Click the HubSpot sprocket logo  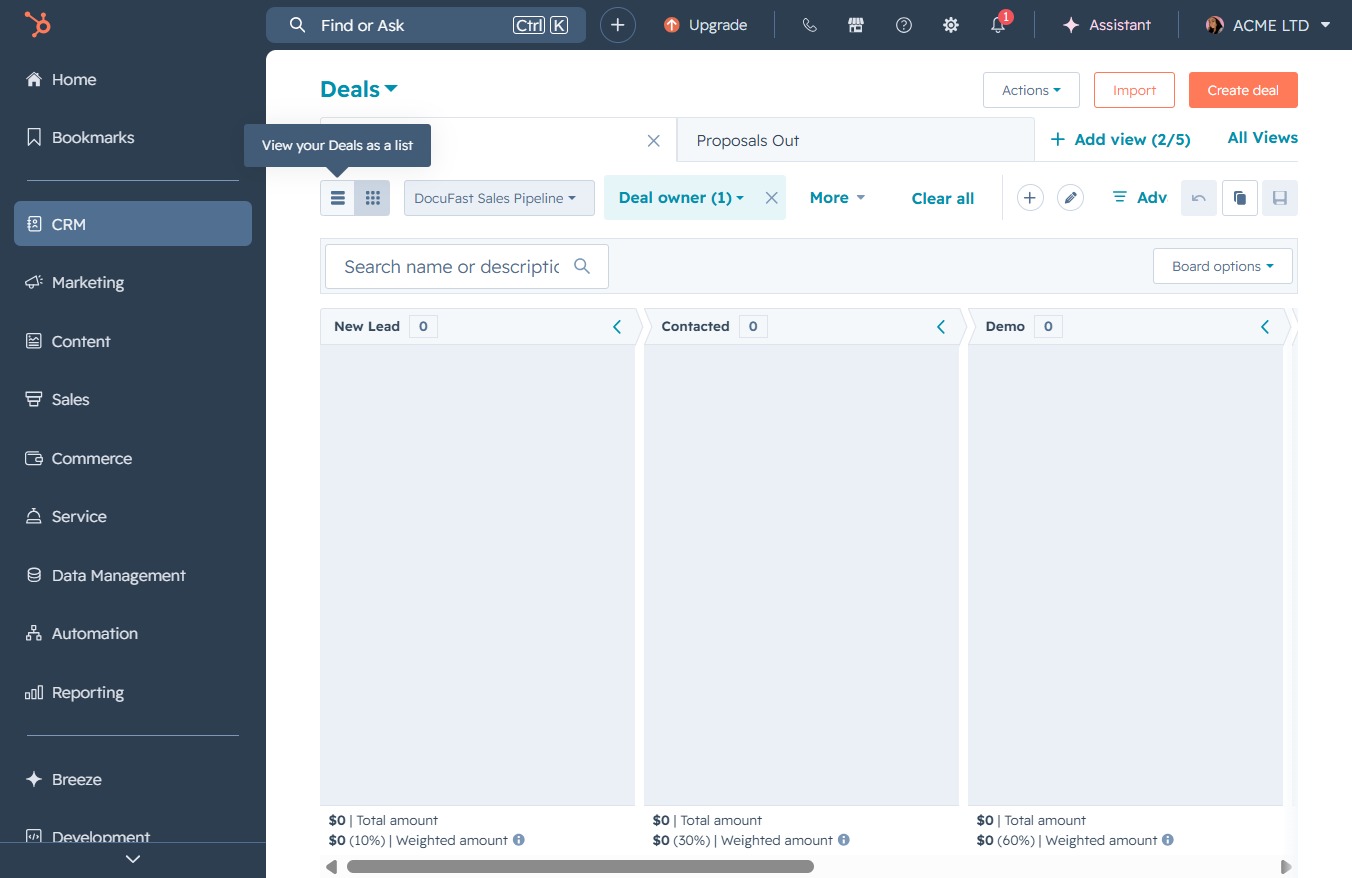point(38,24)
